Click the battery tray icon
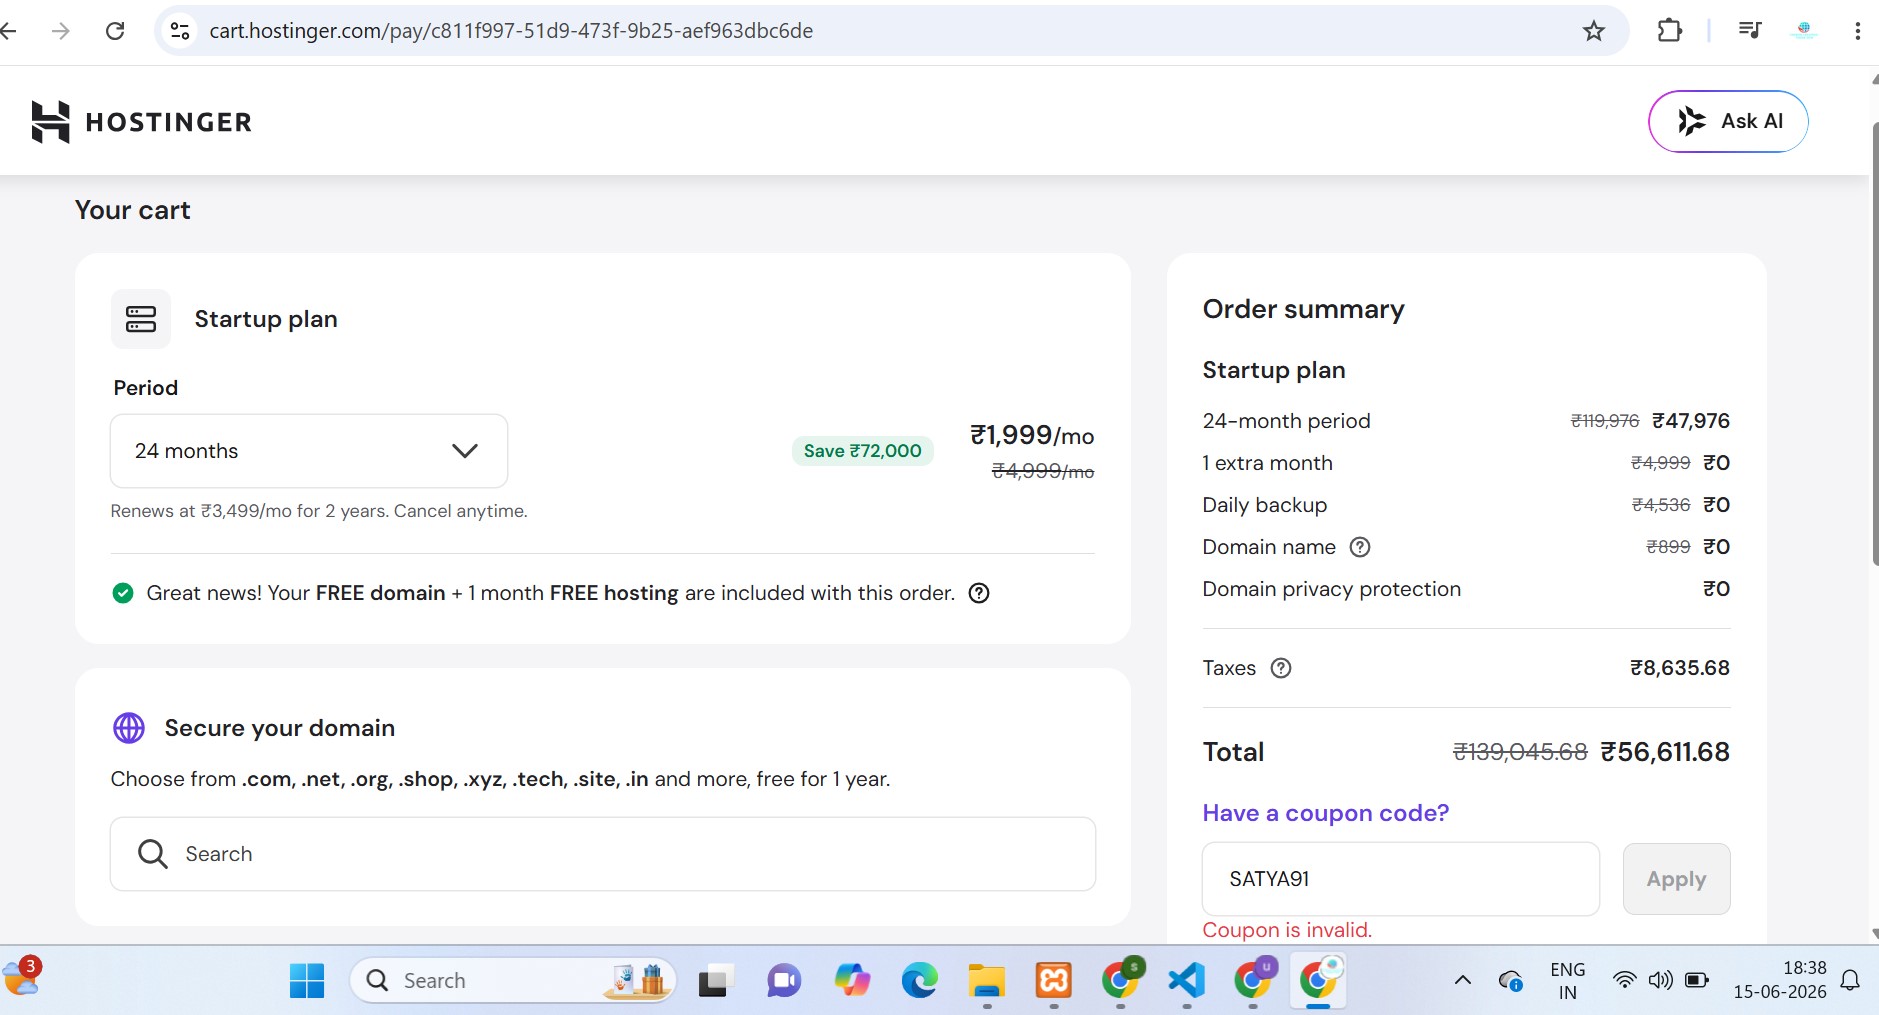The width and height of the screenshot is (1879, 1015). pyautogui.click(x=1697, y=980)
